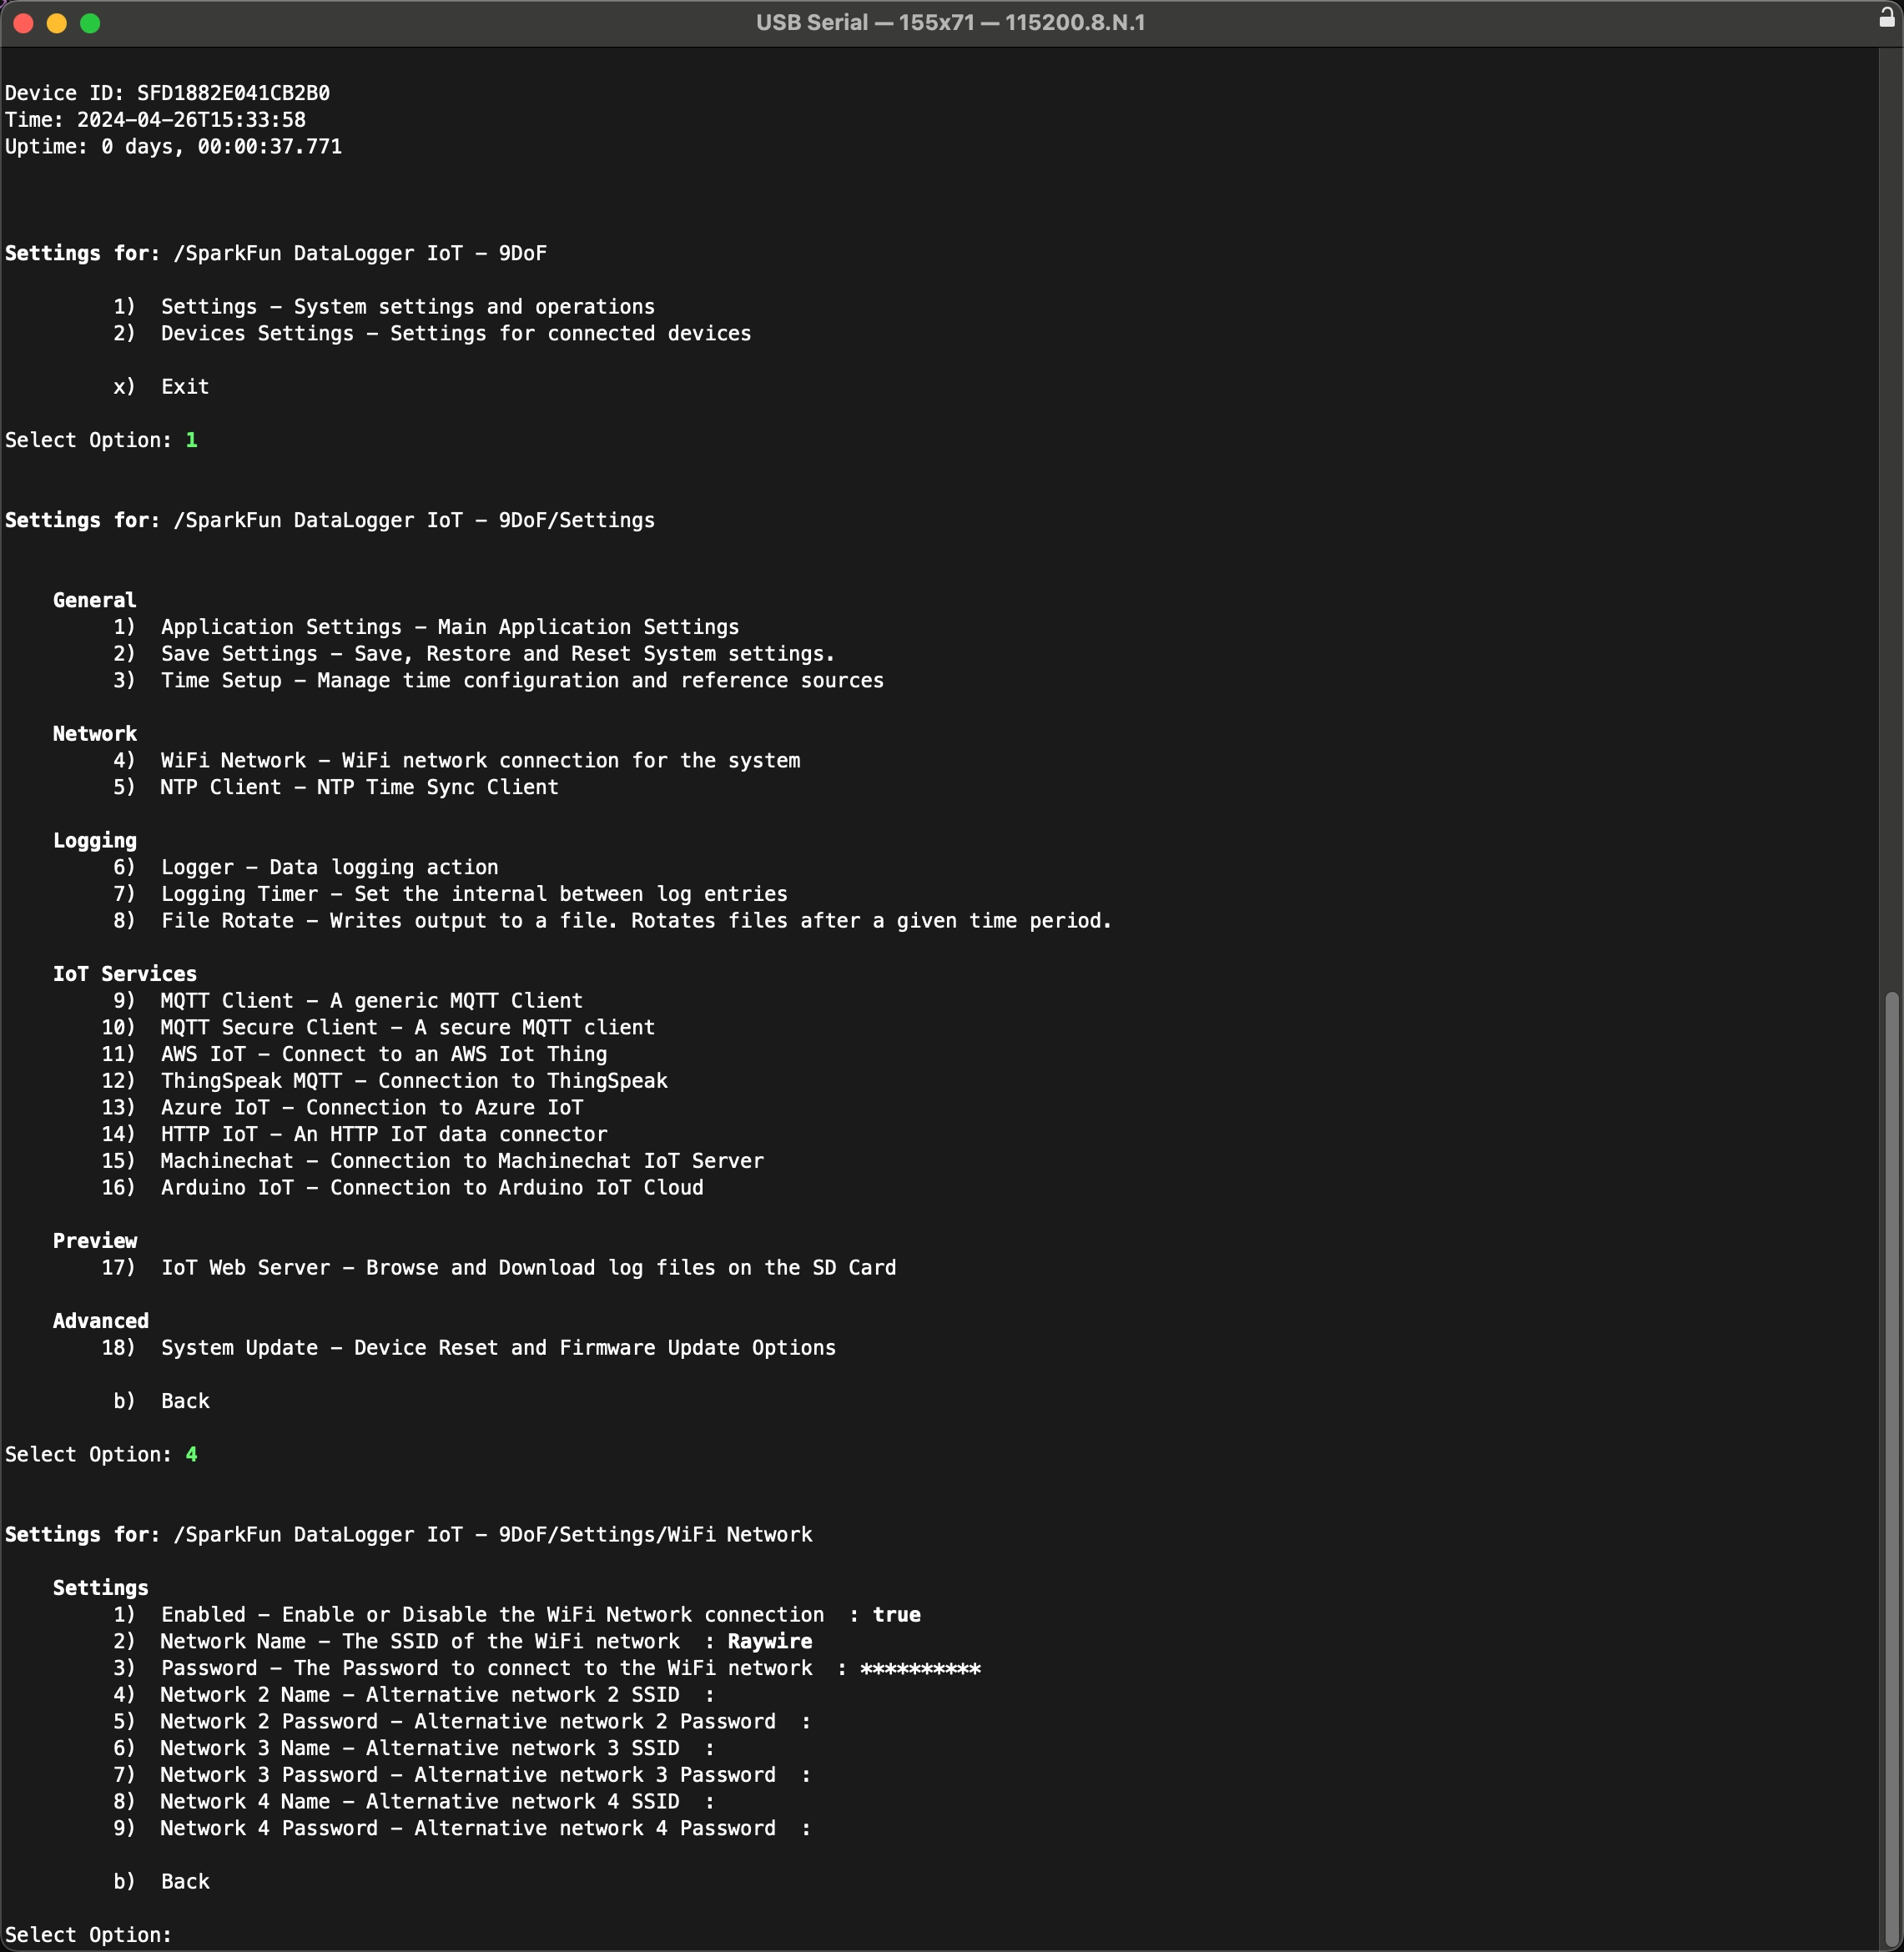
Task: Click 'Time Setup – Manage time configuration' line
Action: tap(498, 680)
